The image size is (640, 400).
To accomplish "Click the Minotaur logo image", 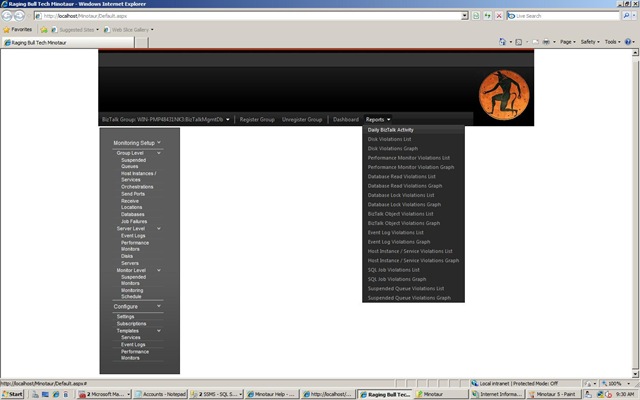I will click(504, 96).
